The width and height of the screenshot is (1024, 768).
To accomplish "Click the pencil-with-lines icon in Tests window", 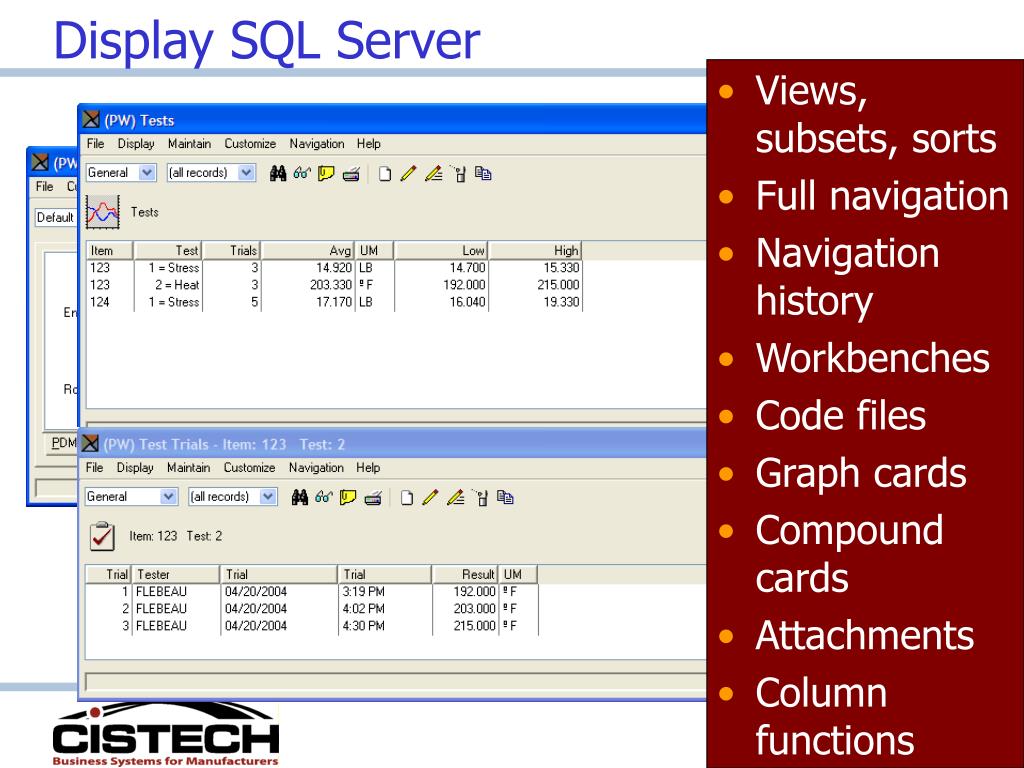I will point(433,173).
